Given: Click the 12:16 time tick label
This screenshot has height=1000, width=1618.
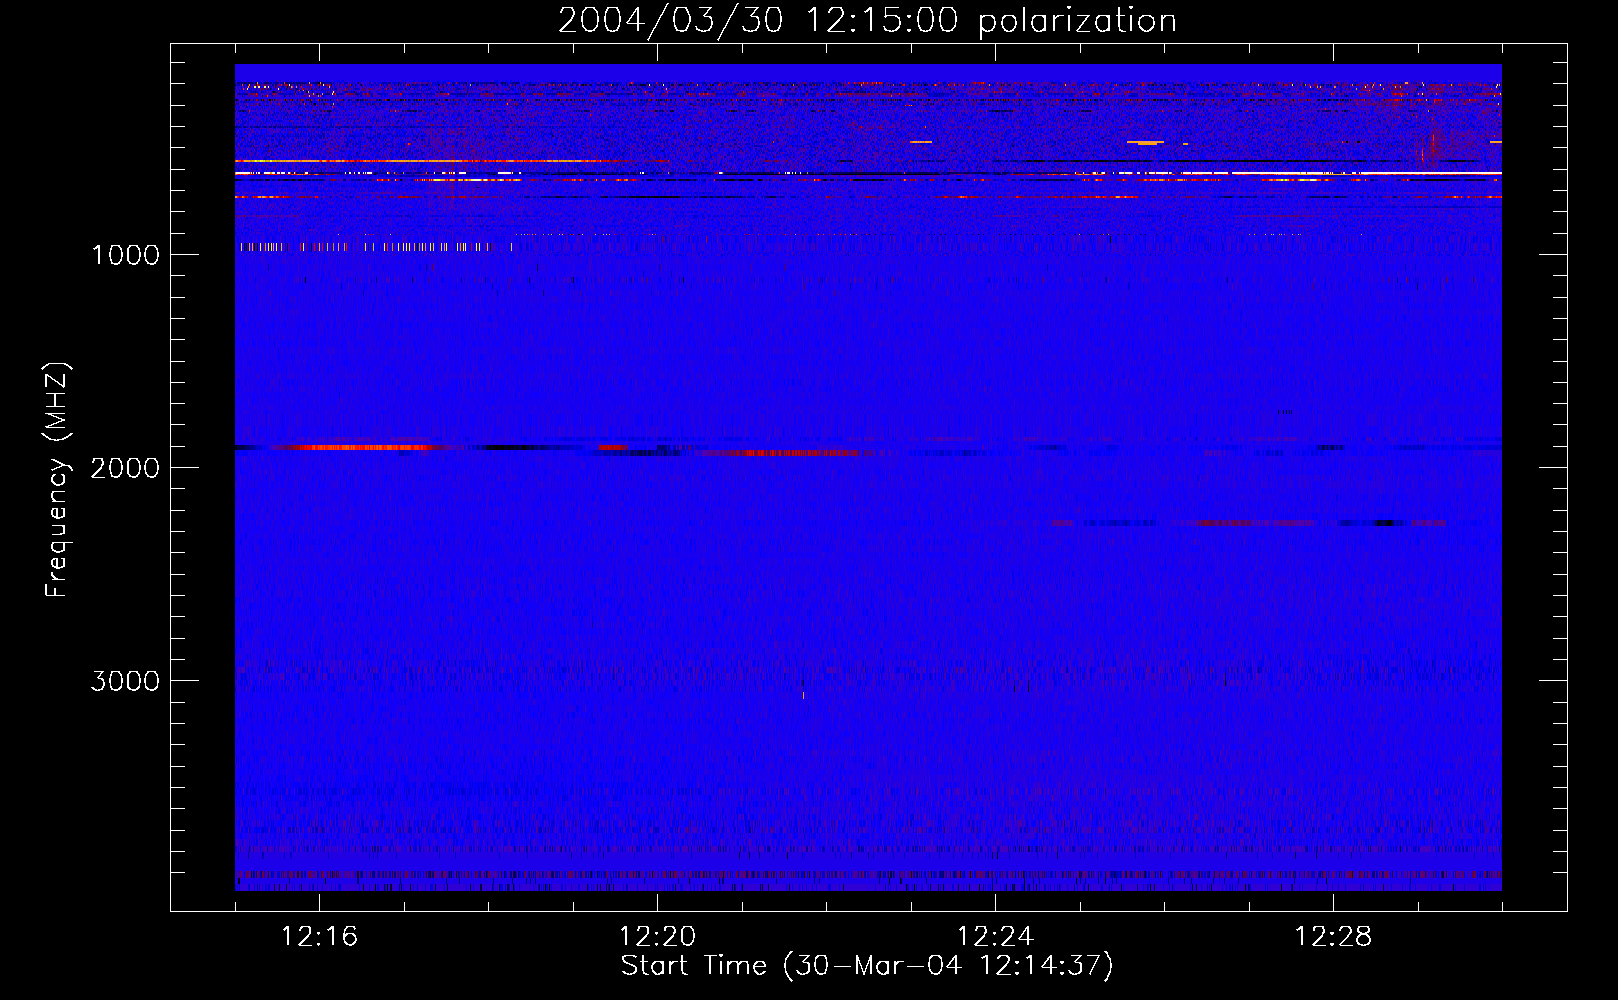Looking at the screenshot, I should (319, 937).
